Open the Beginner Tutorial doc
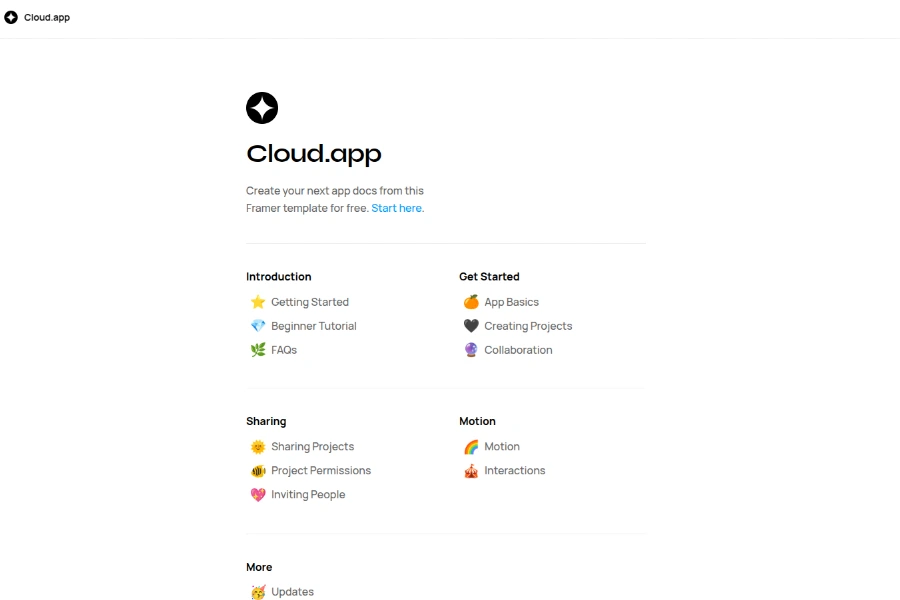This screenshot has height=600, width=900. 314,326
